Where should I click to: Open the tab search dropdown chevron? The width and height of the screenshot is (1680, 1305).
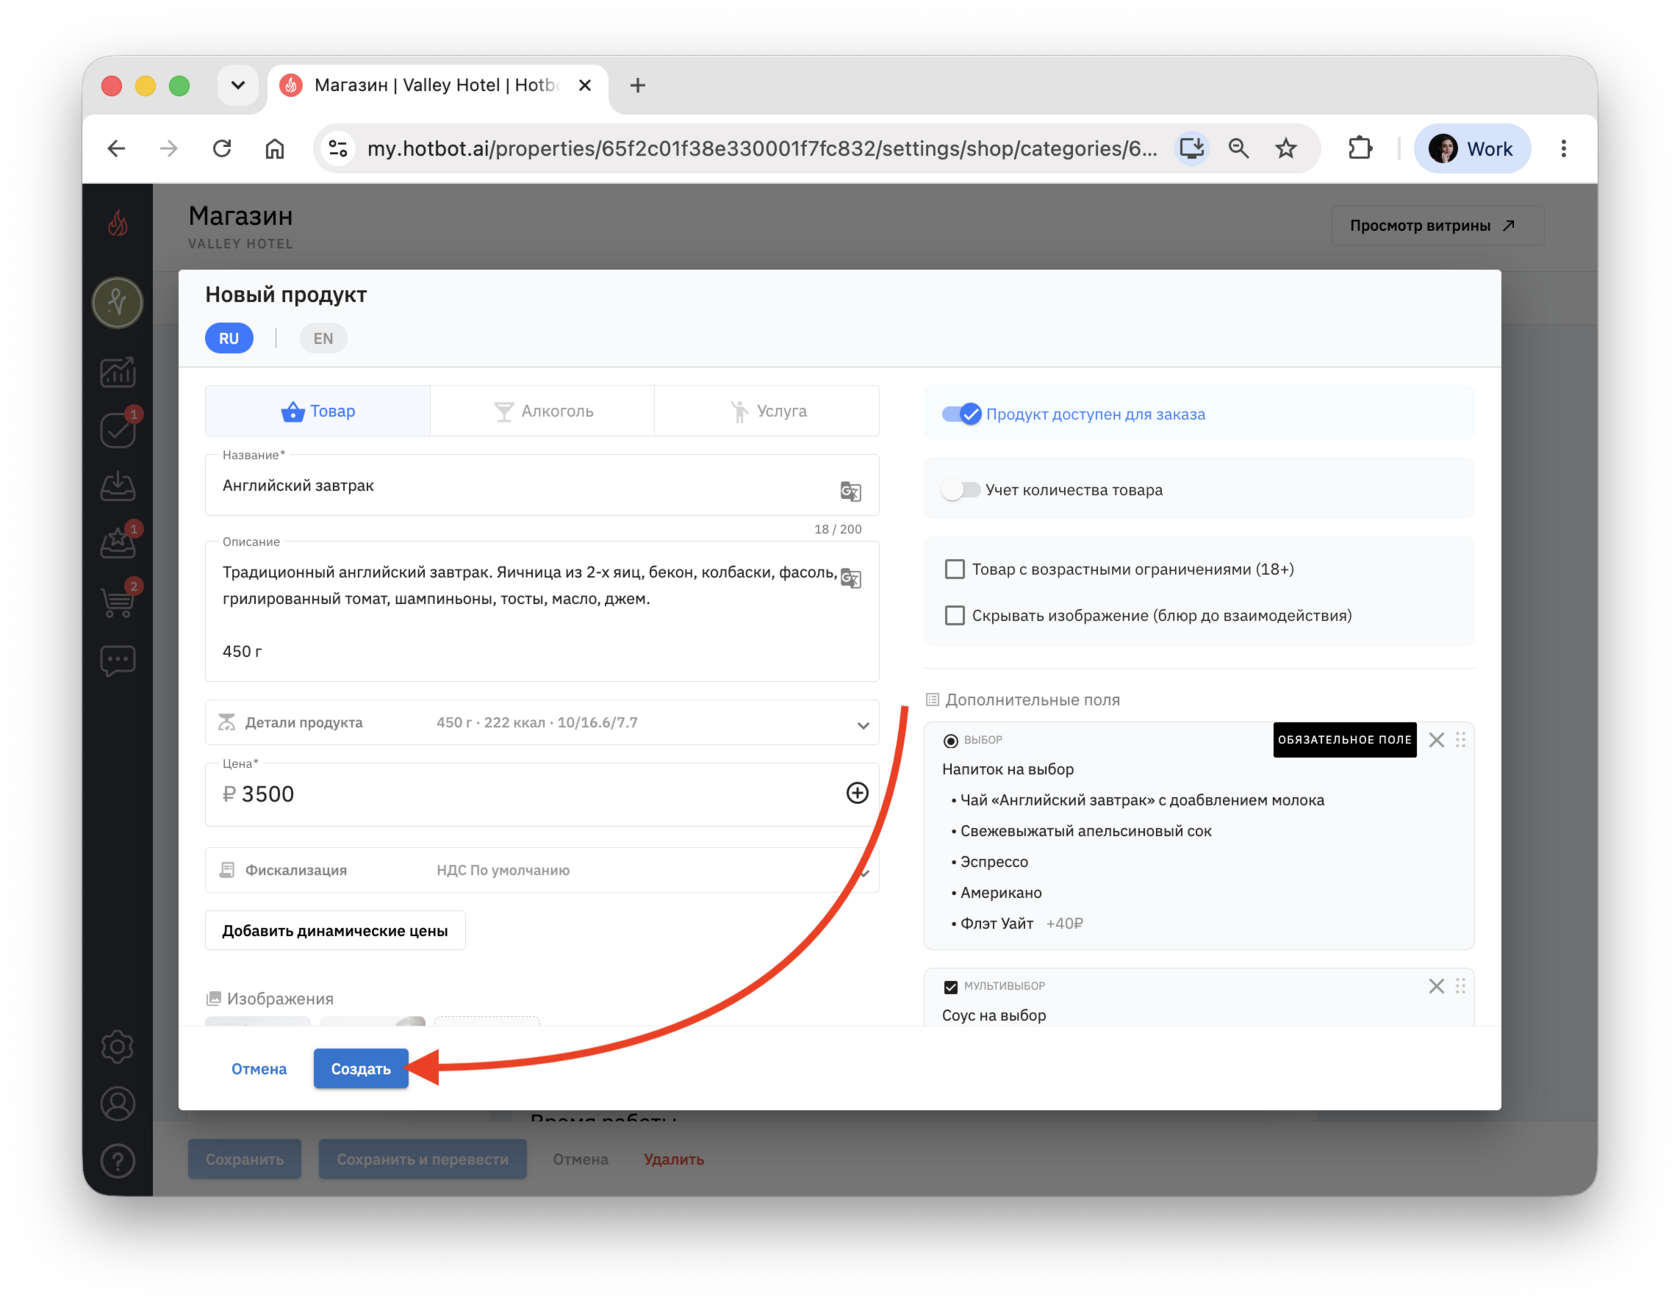tap(237, 85)
